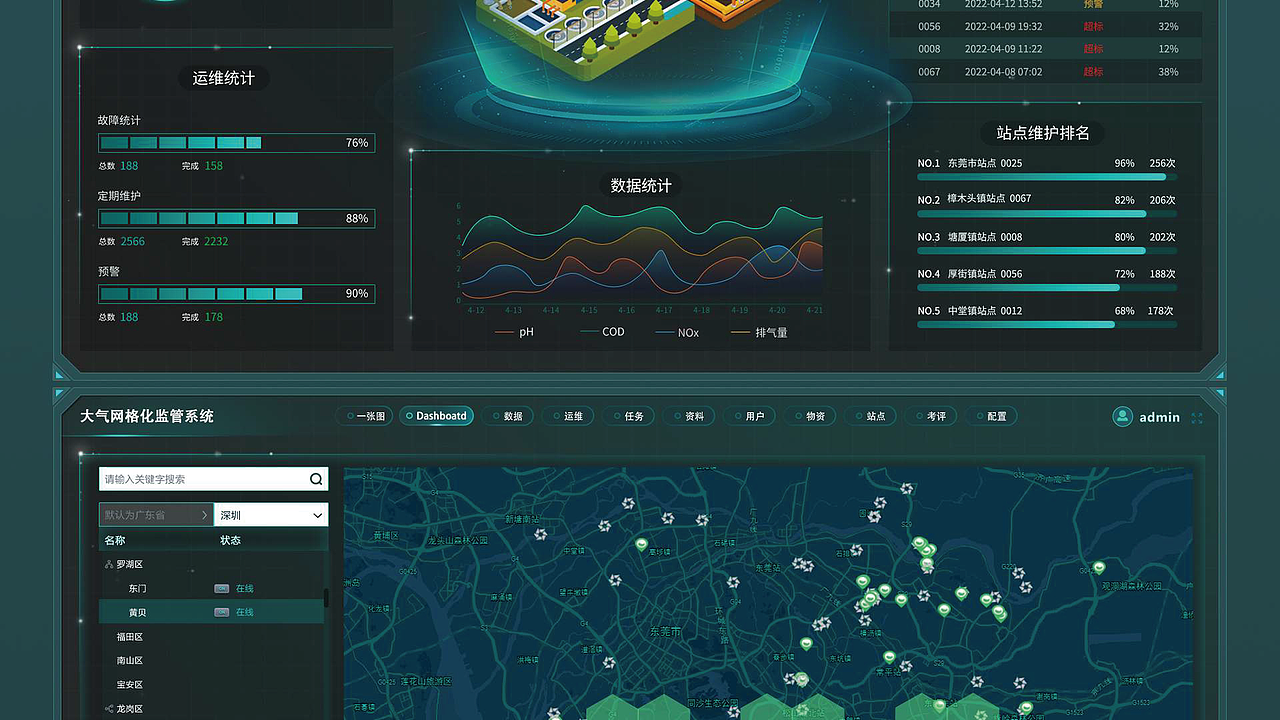Switch to the 一张图 tab
Viewport: 1280px width, 720px height.
tap(365, 416)
